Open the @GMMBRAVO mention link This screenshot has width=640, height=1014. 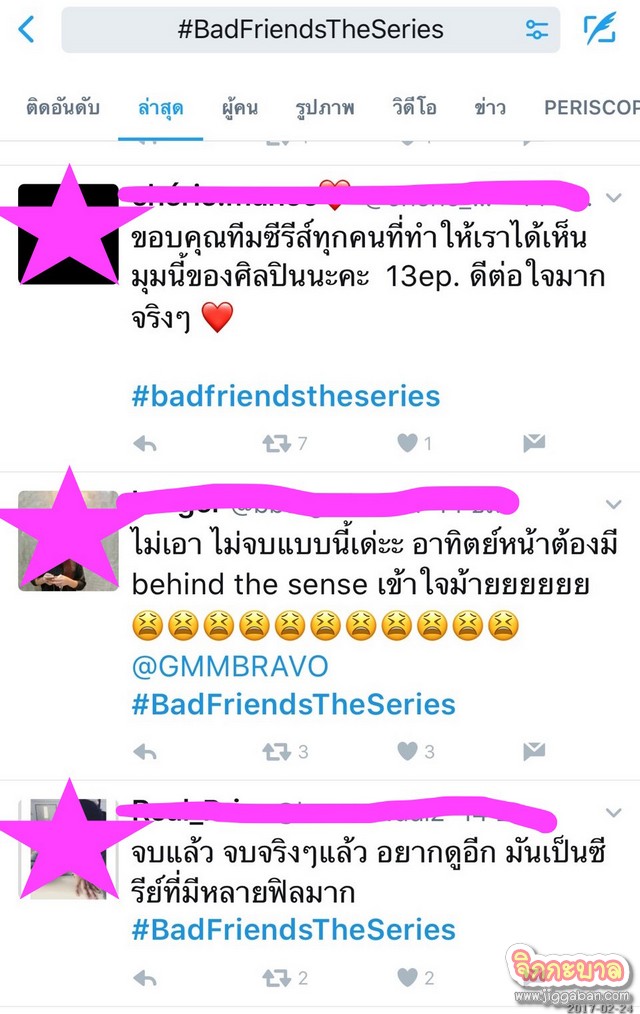click(230, 666)
